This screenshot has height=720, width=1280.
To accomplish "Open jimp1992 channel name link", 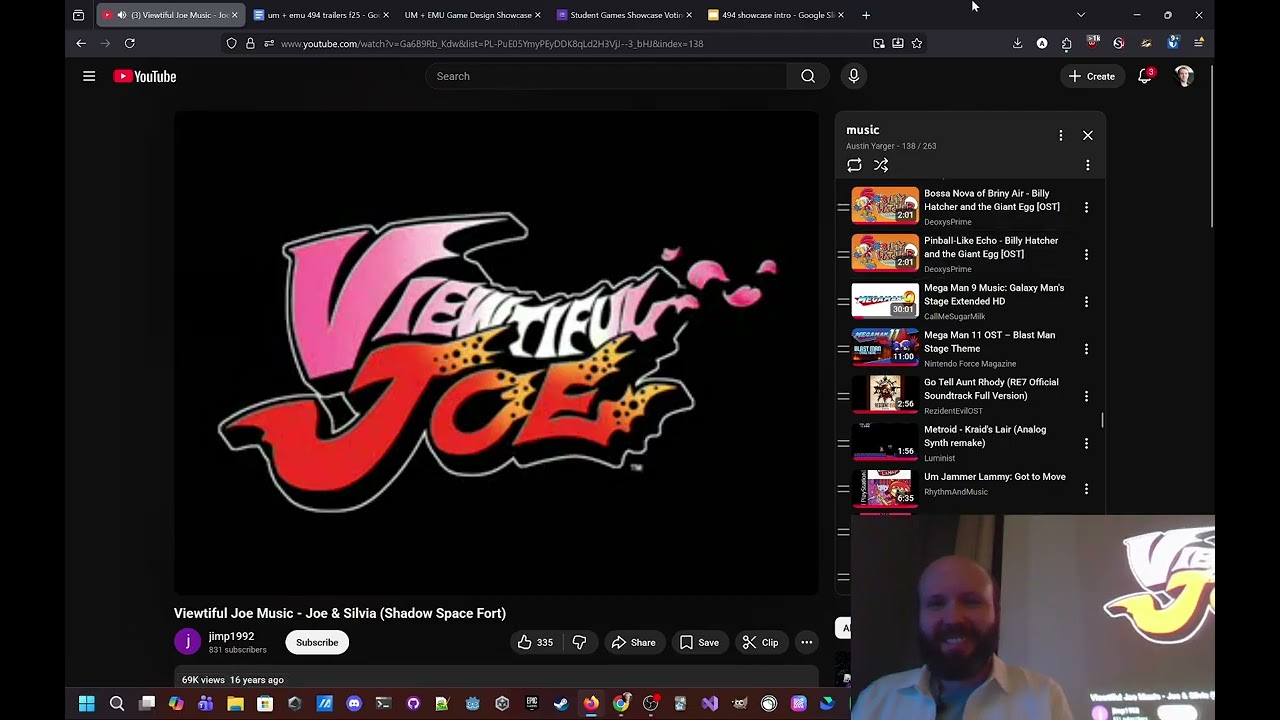I will tap(231, 636).
